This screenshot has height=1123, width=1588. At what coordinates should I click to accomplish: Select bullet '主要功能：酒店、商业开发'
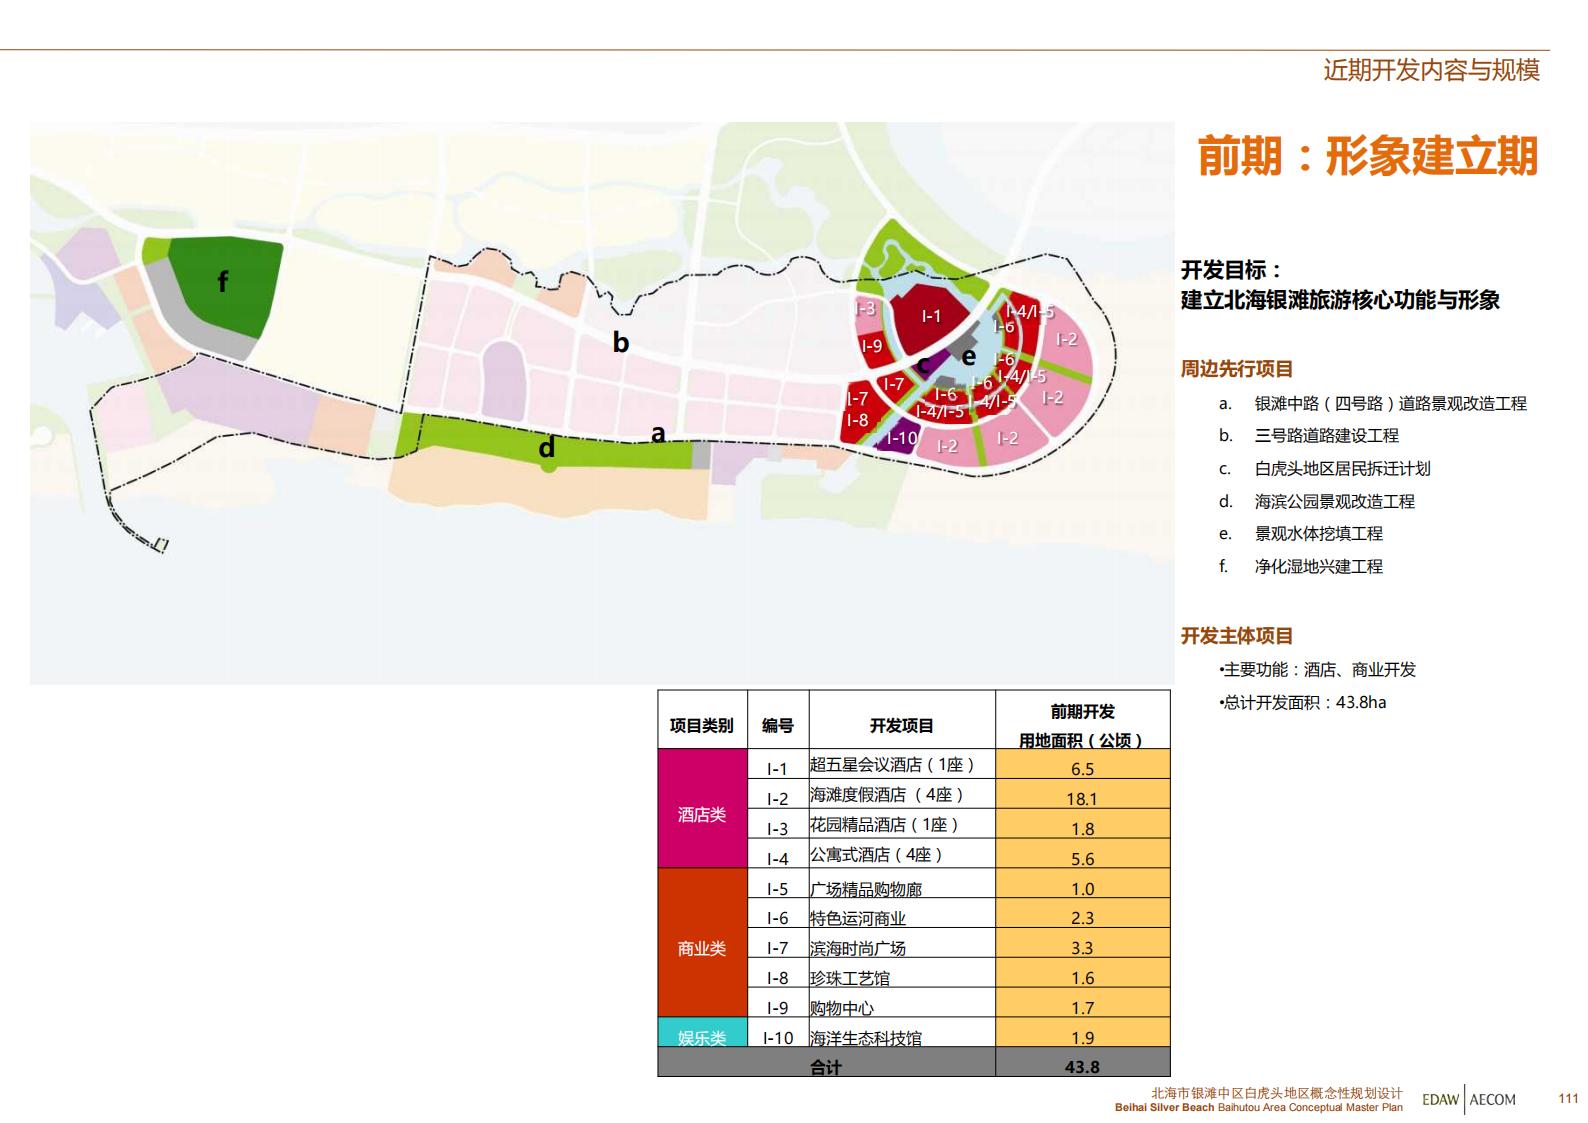pos(1318,670)
